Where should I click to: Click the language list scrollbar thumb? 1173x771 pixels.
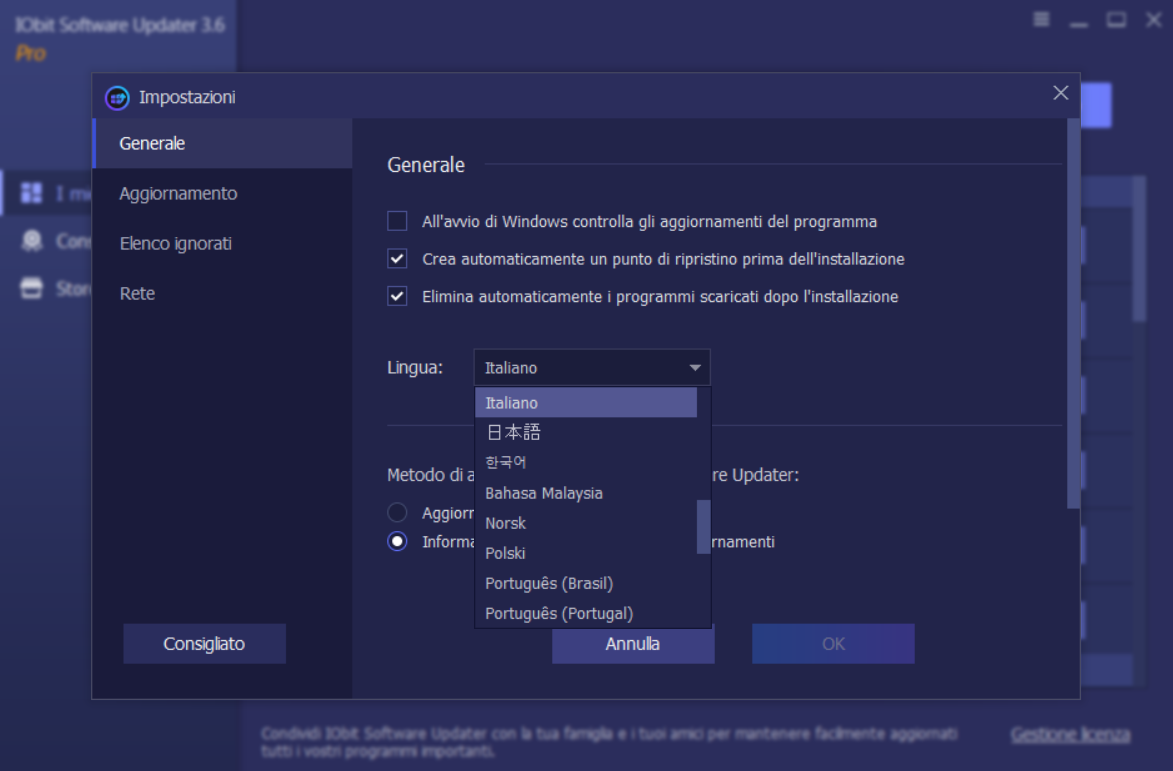703,526
